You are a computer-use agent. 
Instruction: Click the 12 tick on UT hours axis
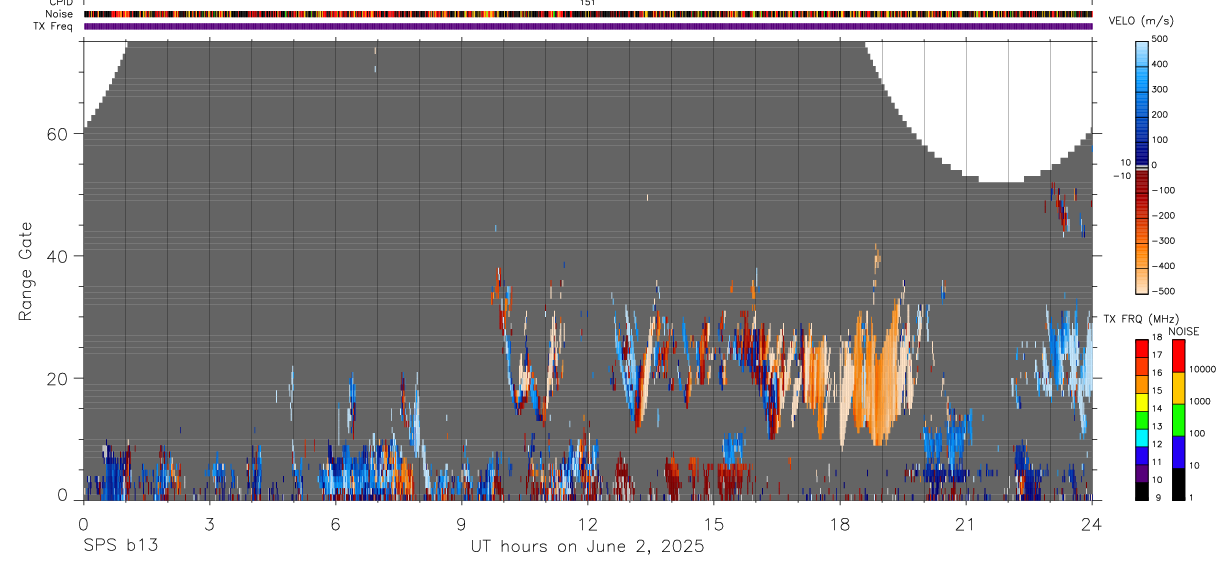[x=587, y=524]
